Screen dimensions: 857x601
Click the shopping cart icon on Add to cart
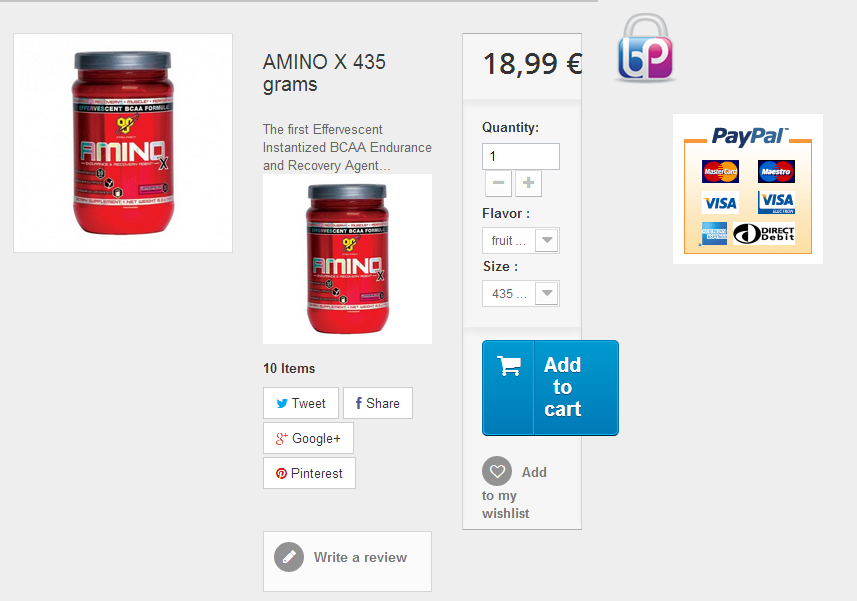[x=509, y=366]
